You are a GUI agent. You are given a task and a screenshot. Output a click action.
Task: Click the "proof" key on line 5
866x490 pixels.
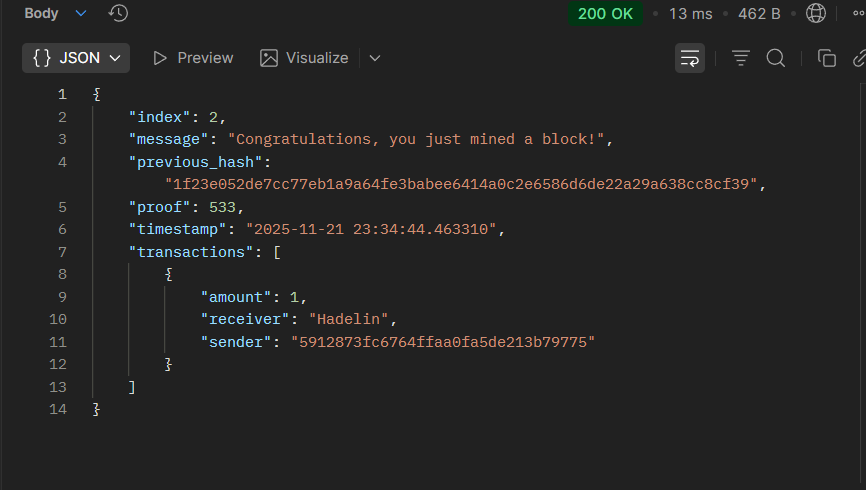click(x=160, y=207)
